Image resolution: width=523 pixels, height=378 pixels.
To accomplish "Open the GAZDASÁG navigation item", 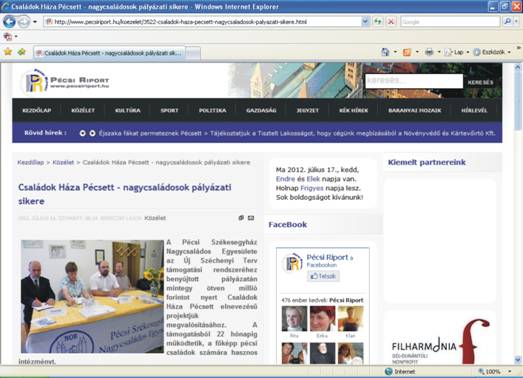I will (261, 110).
